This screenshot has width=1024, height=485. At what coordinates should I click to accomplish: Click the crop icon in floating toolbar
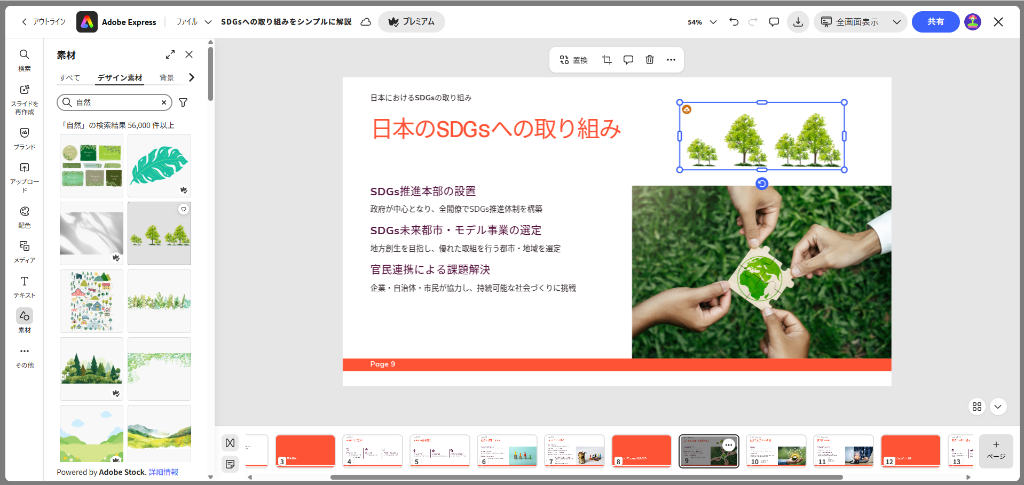point(607,60)
